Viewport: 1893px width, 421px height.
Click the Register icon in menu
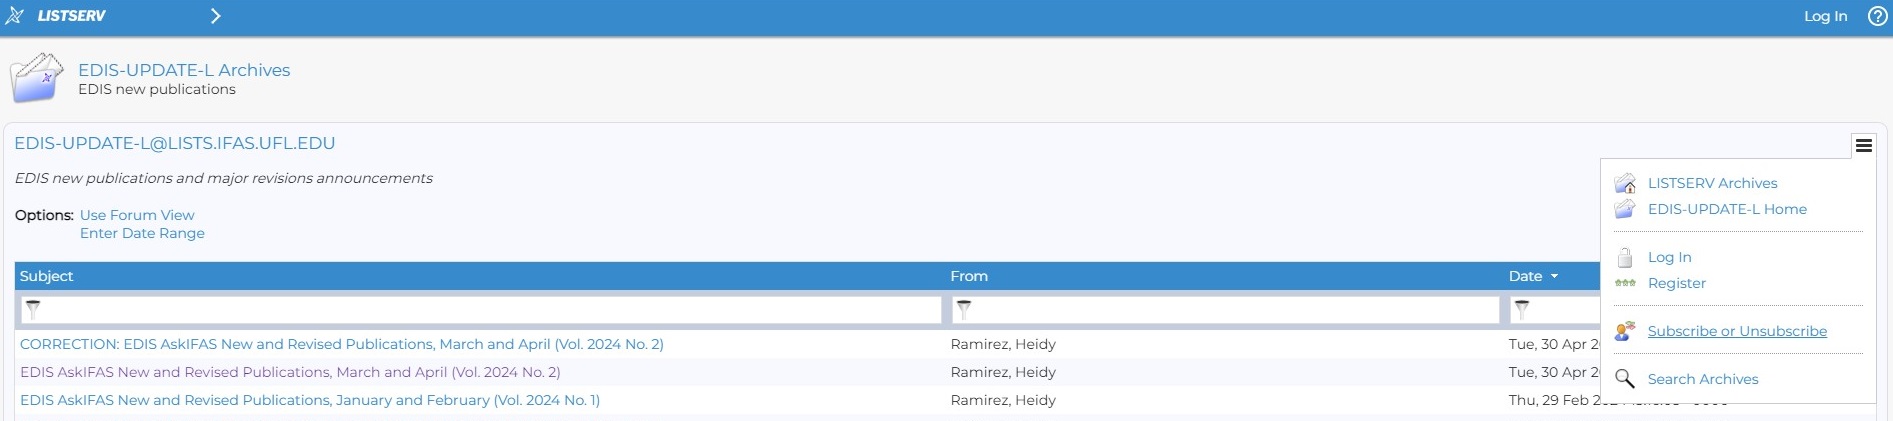click(1625, 283)
